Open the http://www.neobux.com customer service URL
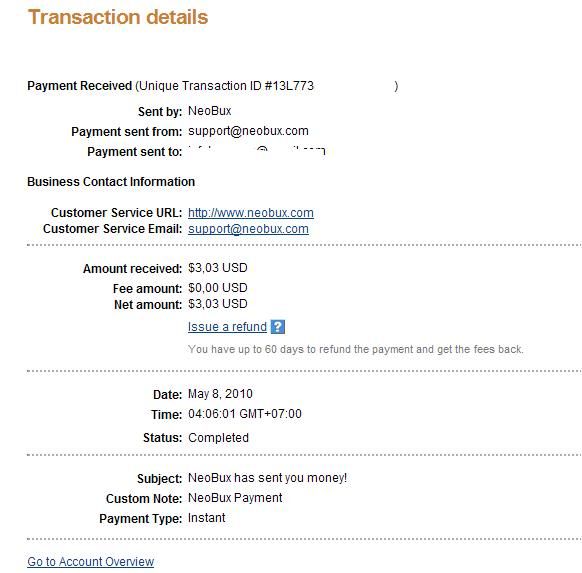The image size is (582, 573). pos(251,213)
